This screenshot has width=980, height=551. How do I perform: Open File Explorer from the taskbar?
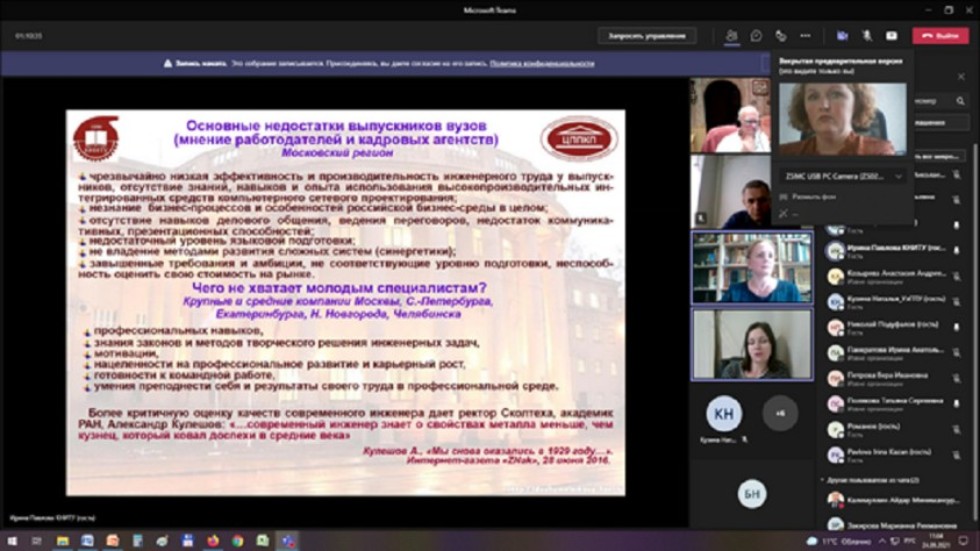62,541
